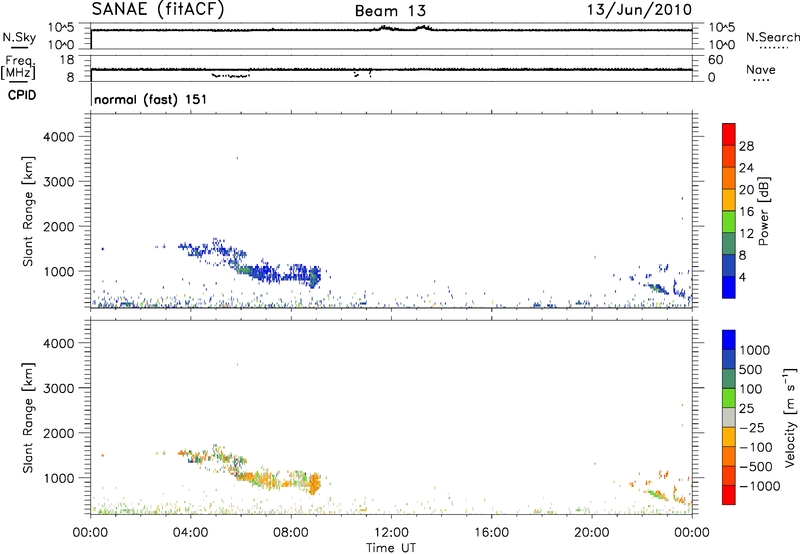
Task: Click the velocity backscatter cluster near 09:00
Action: tap(315, 483)
